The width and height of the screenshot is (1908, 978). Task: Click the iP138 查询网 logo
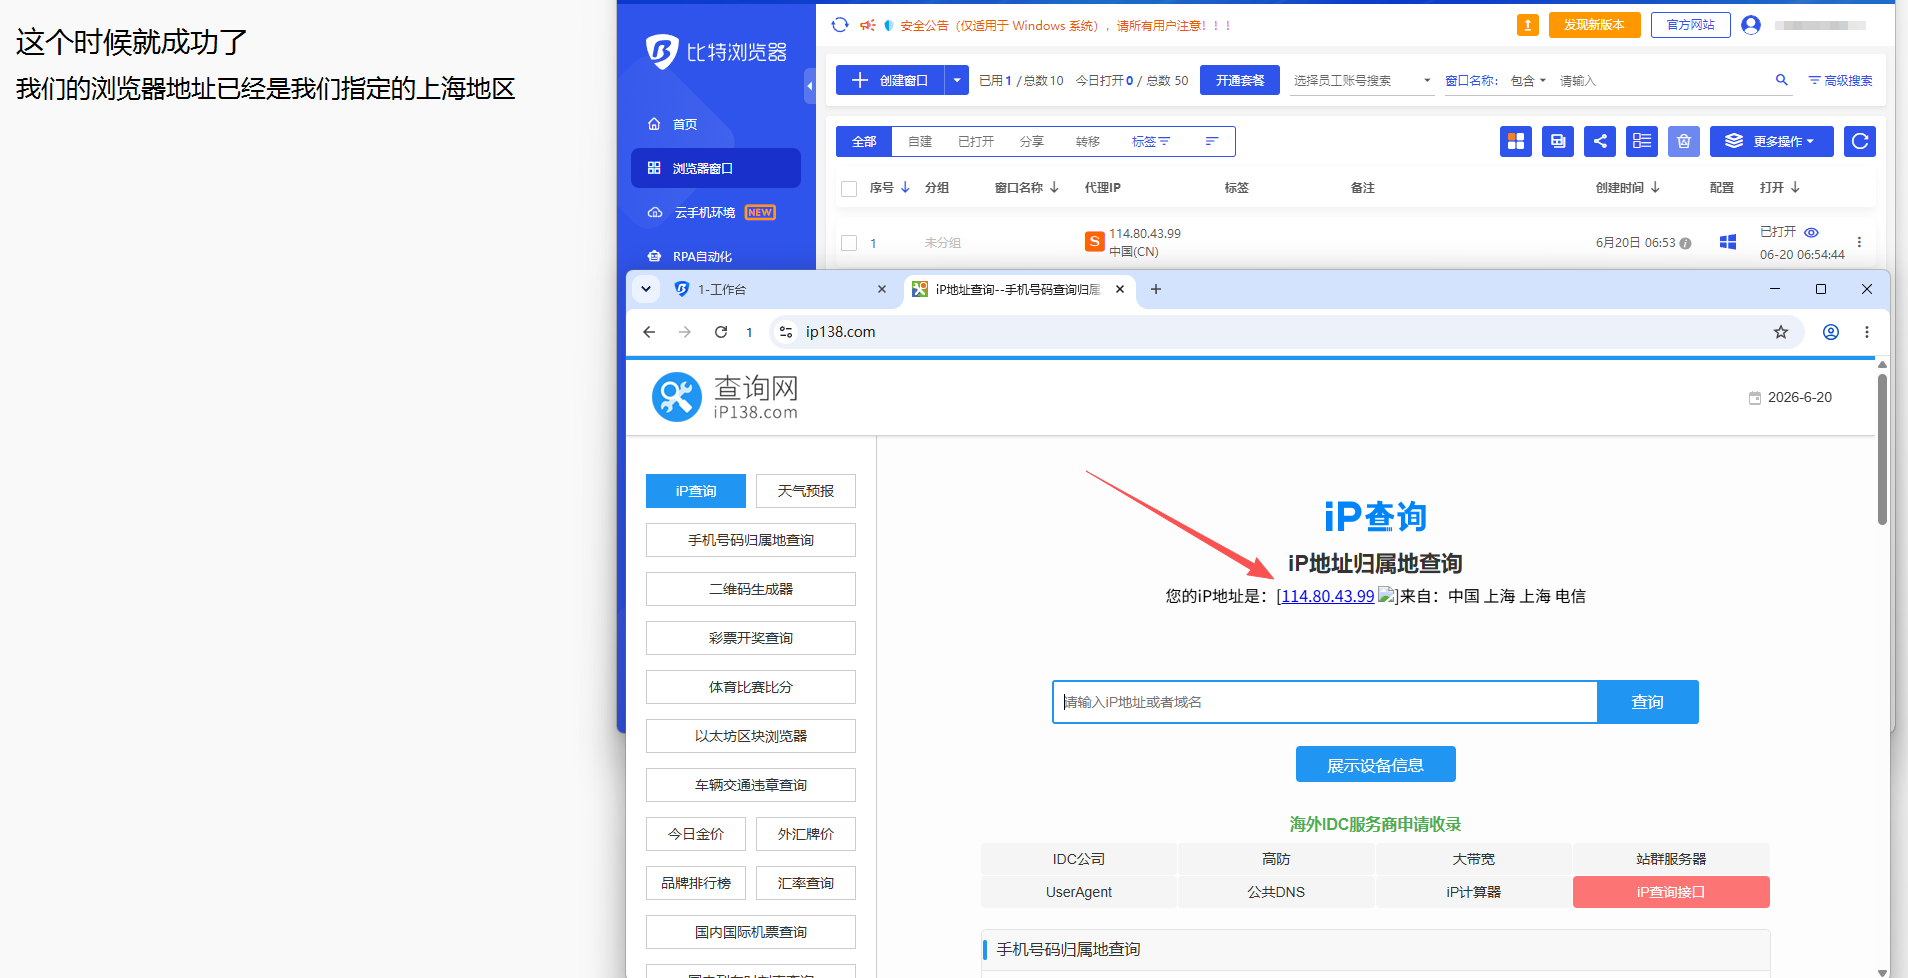coord(726,397)
